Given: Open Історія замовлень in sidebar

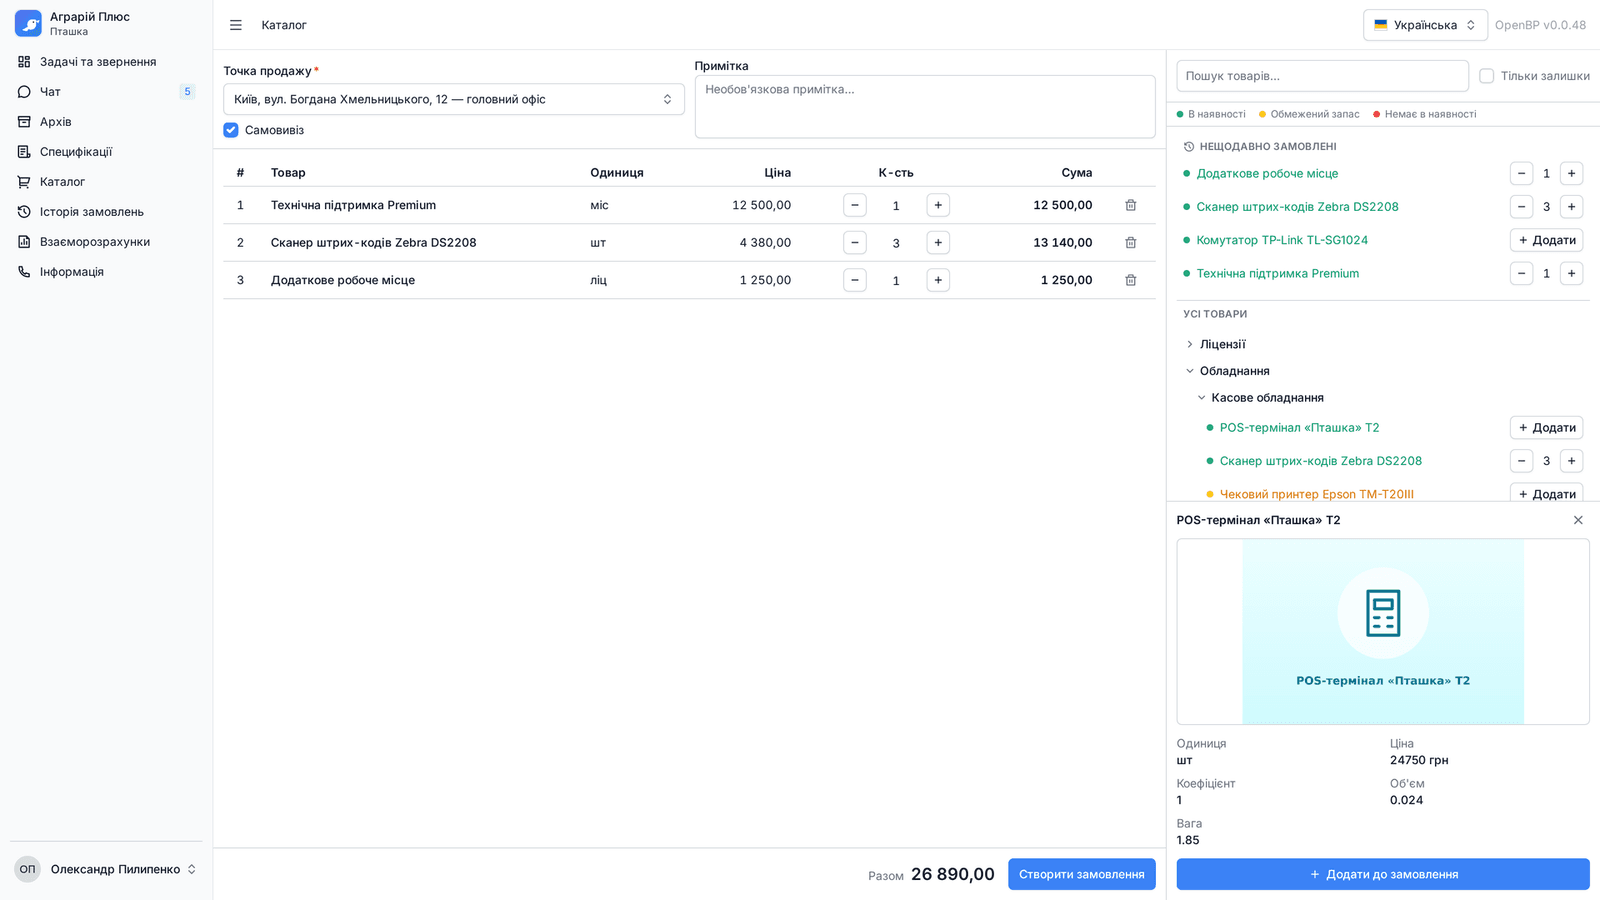Looking at the screenshot, I should coord(92,212).
